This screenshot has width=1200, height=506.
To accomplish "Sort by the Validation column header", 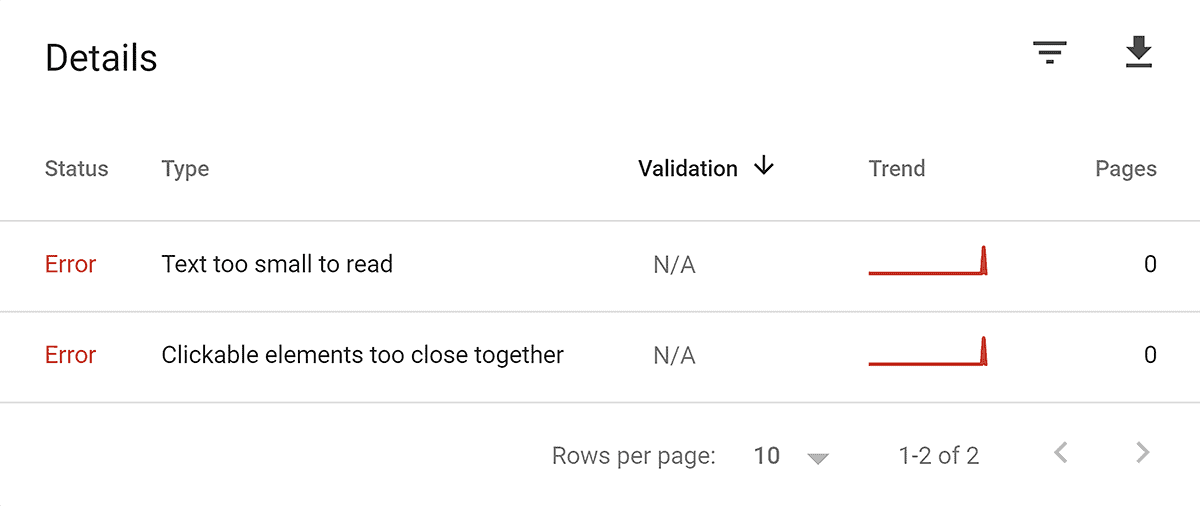I will click(x=688, y=168).
